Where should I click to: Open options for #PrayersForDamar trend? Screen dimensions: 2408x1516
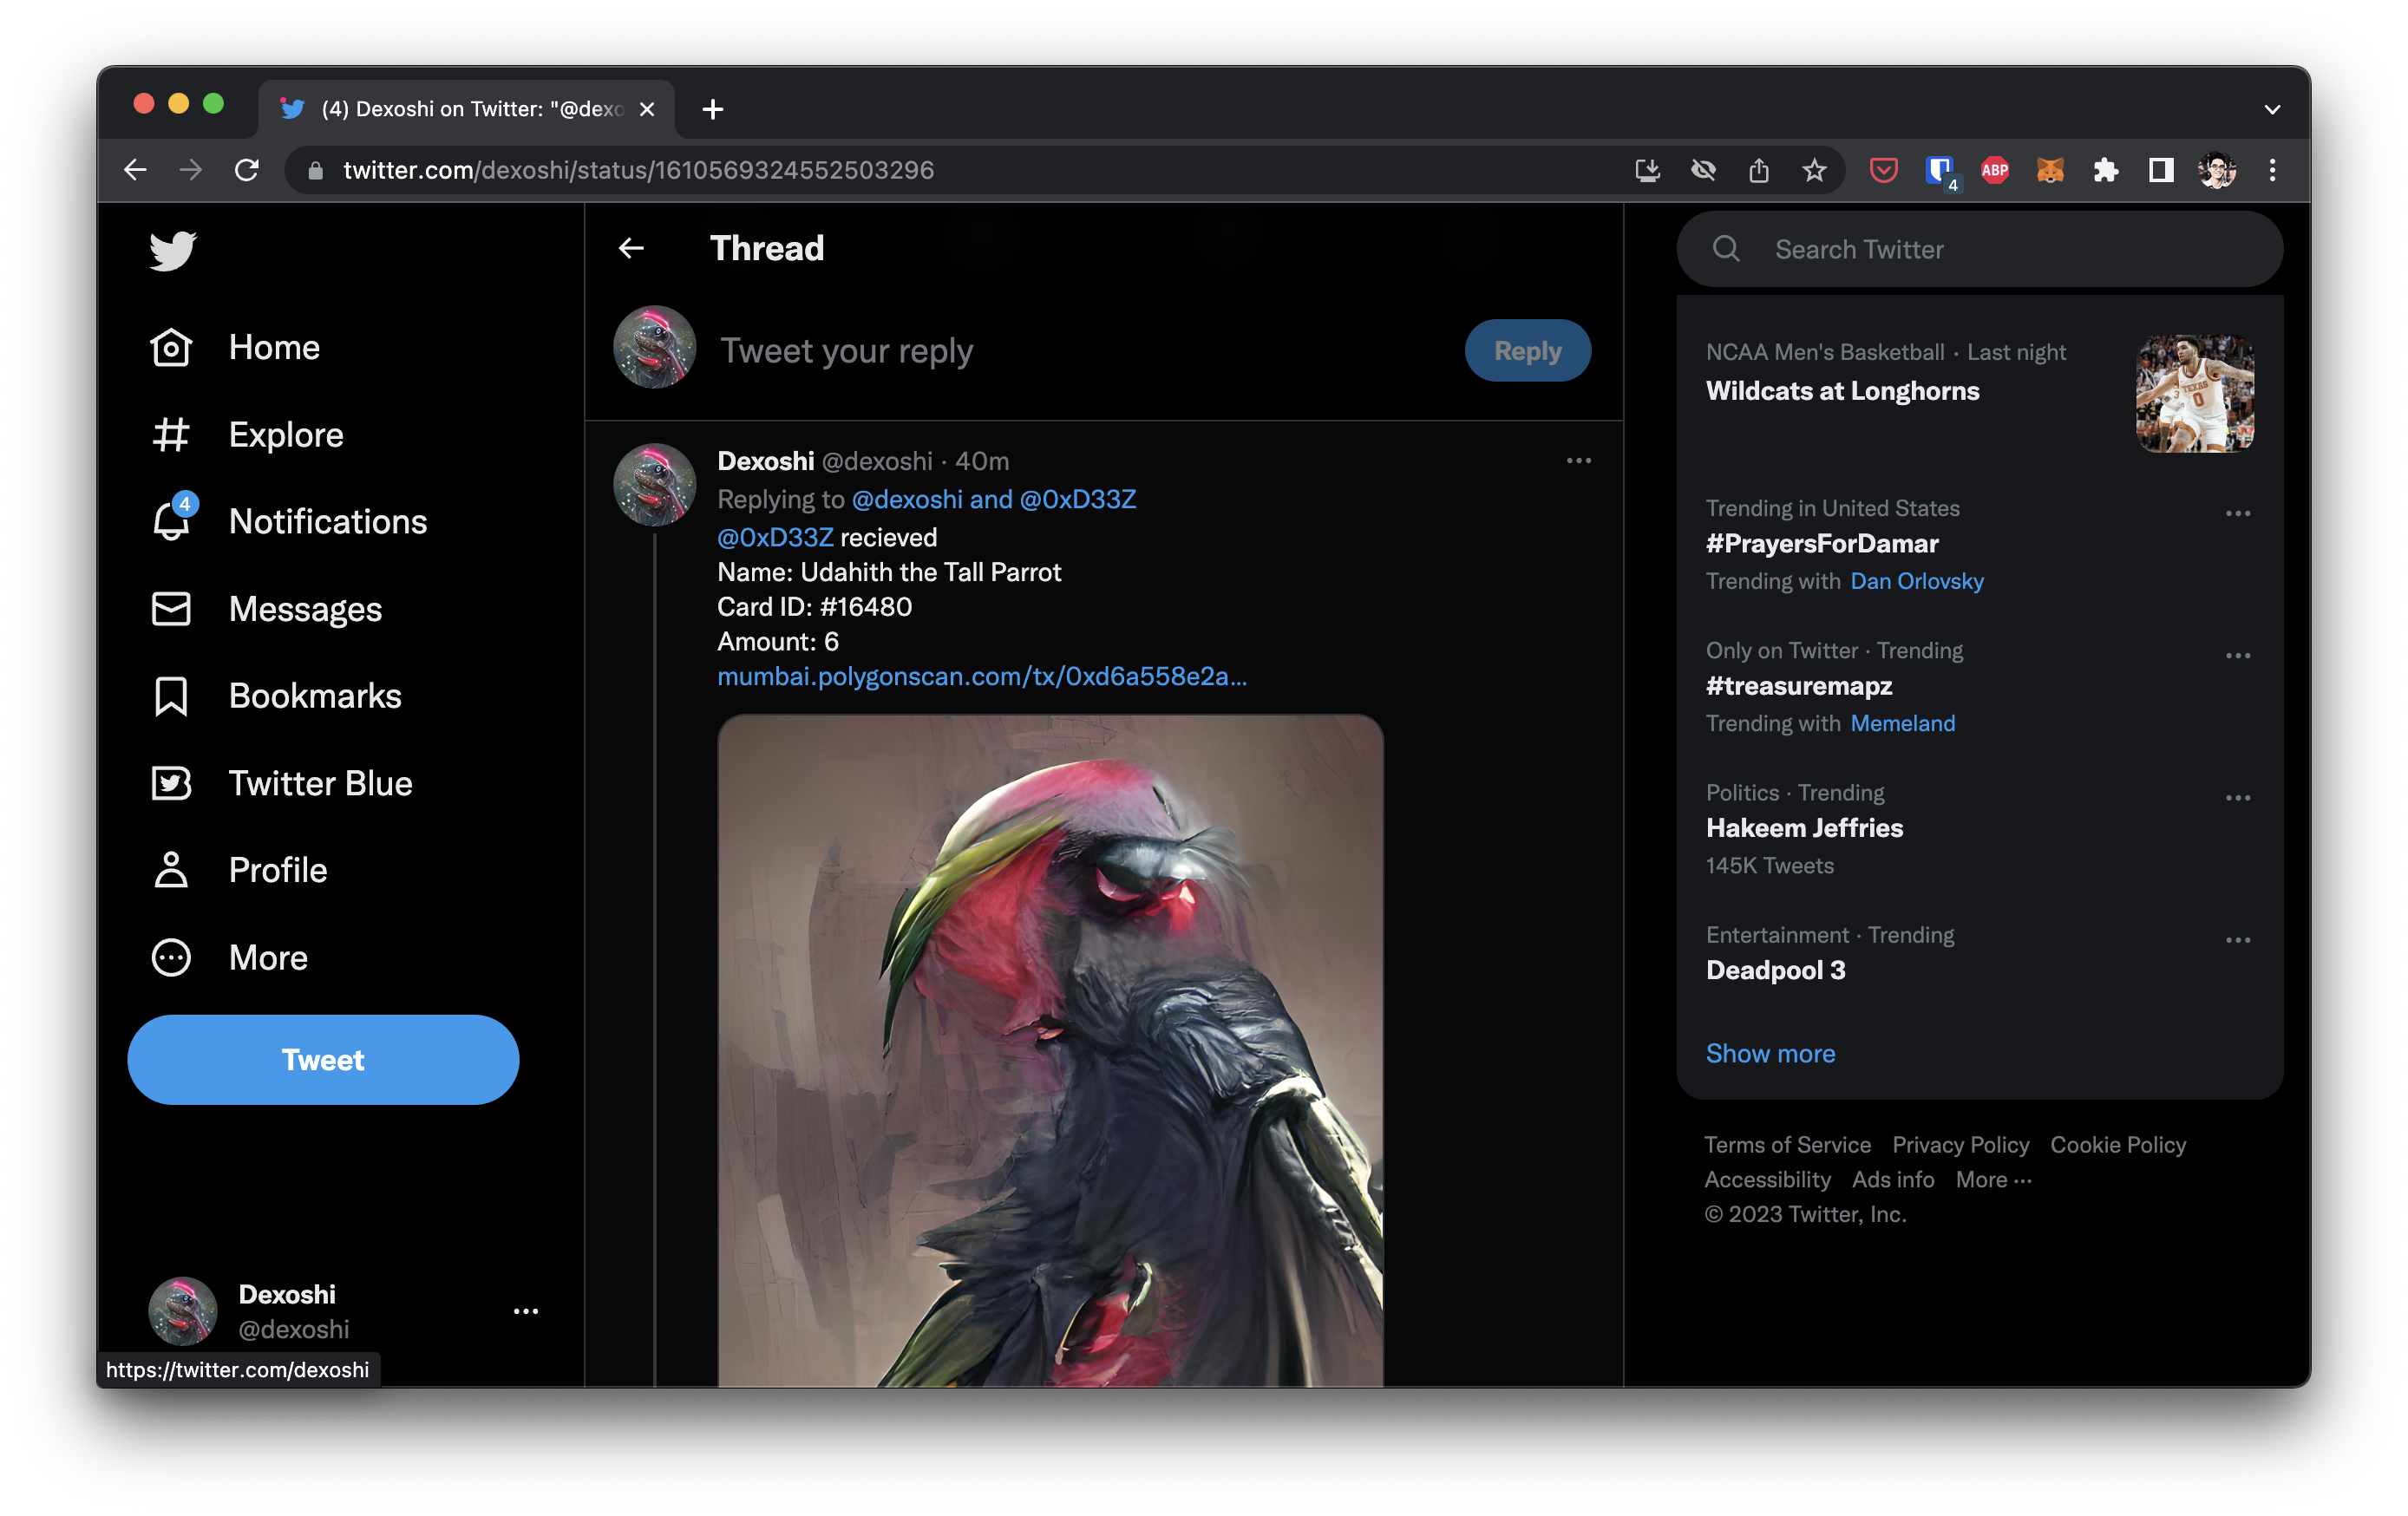click(2237, 514)
